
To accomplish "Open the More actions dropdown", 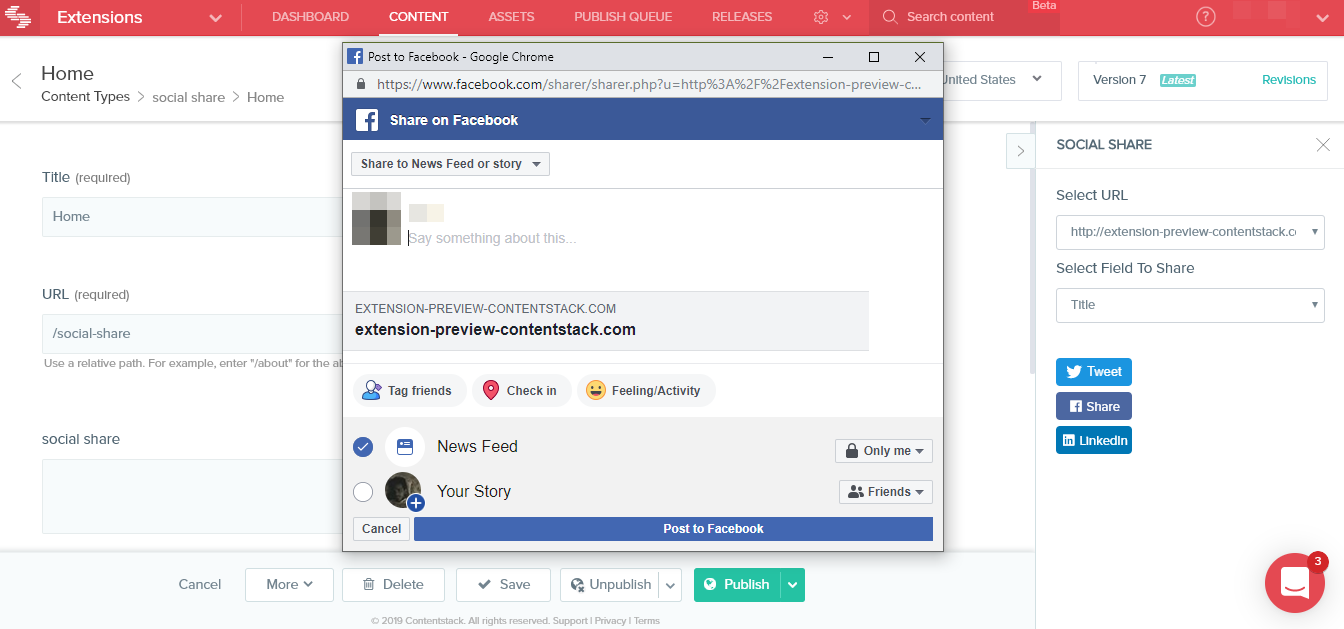I will (x=289, y=585).
